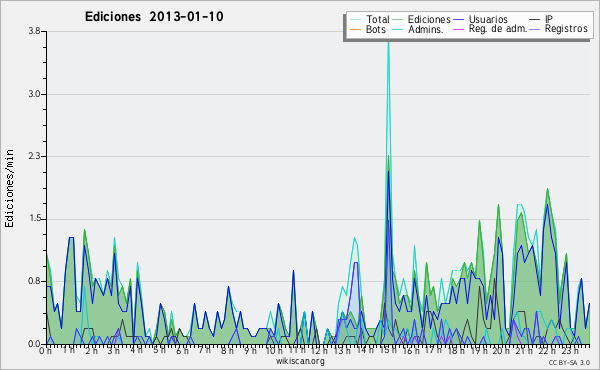Image resolution: width=600 pixels, height=370 pixels.
Task: Click the Reg. de adm. legend entry
Action: 491,29
